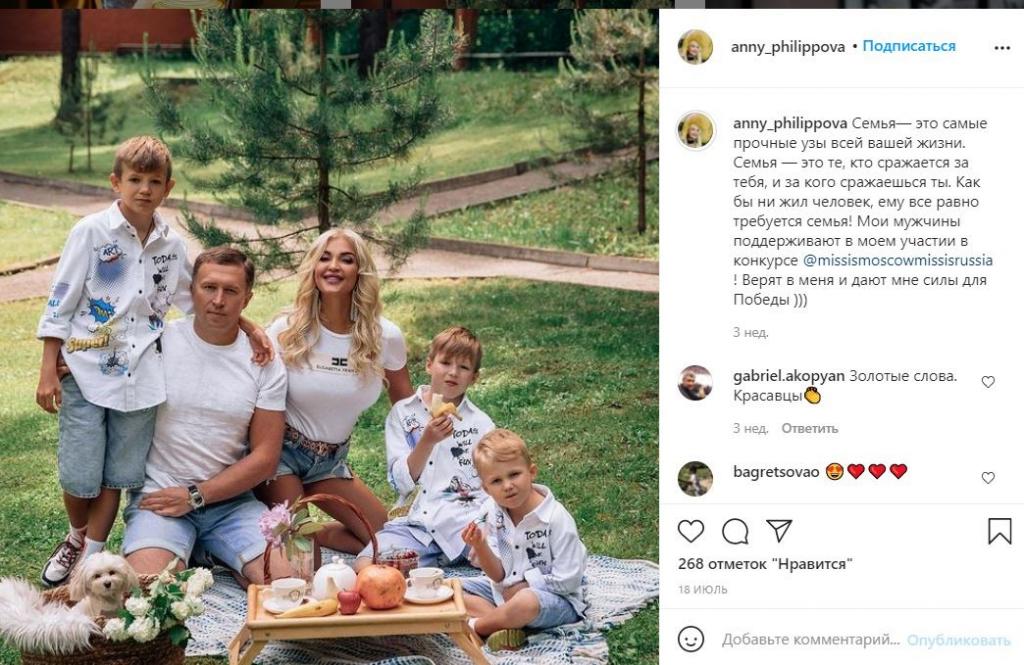Viewport: 1024px width, 665px height.
Task: Open anny_philippova profile from header username
Action: pos(788,47)
